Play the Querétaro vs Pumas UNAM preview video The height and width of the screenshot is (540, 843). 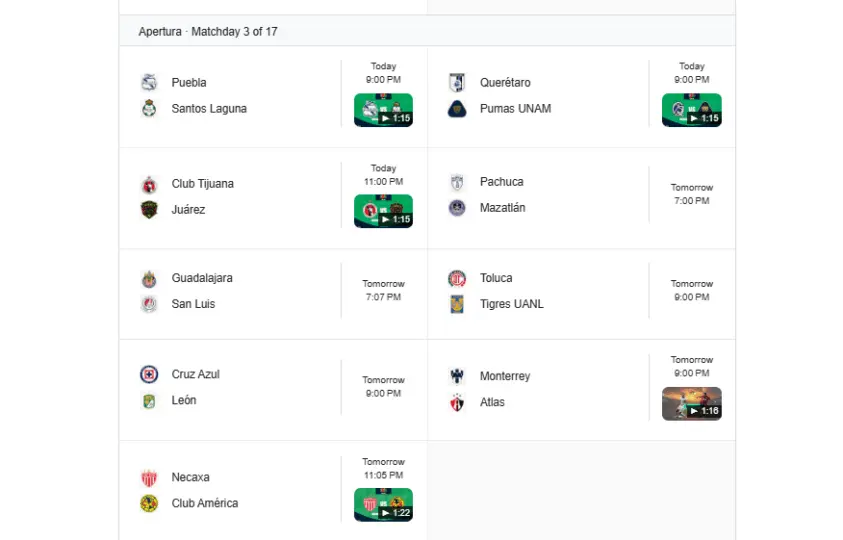(691, 110)
